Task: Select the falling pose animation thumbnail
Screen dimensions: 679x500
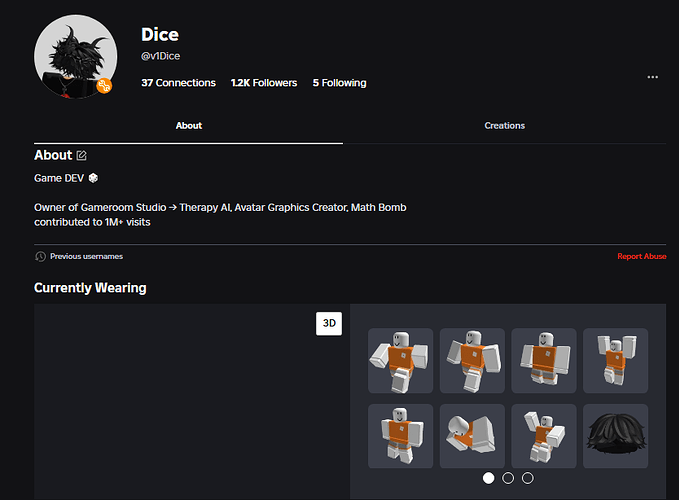Action: 472,436
